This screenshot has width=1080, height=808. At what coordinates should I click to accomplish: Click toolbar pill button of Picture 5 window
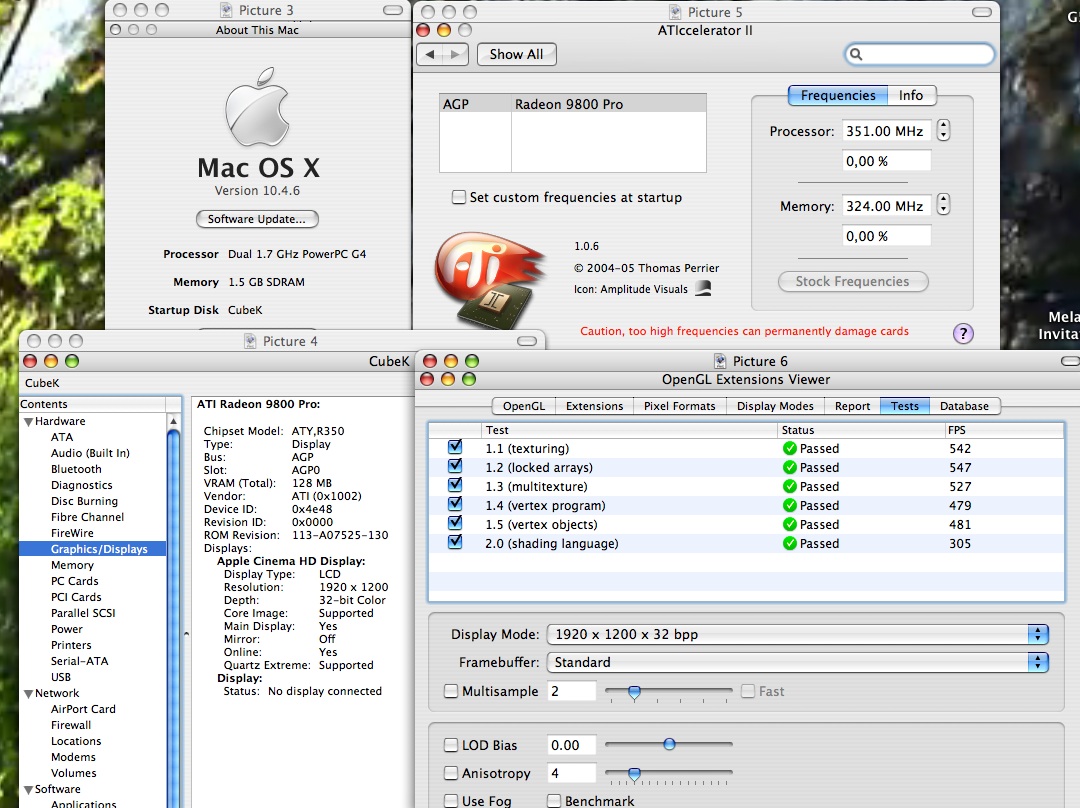(982, 12)
